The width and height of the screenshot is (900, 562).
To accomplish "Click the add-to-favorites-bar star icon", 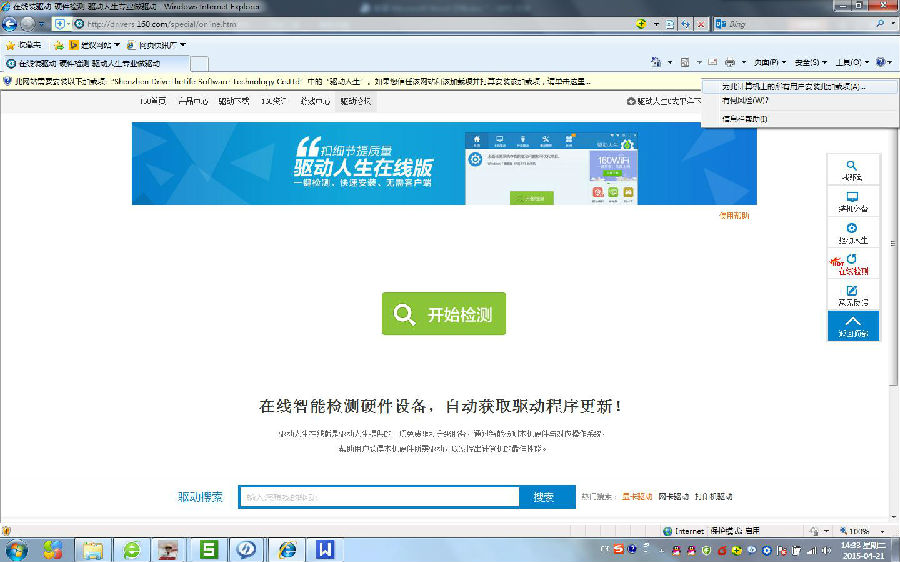I will [x=59, y=45].
